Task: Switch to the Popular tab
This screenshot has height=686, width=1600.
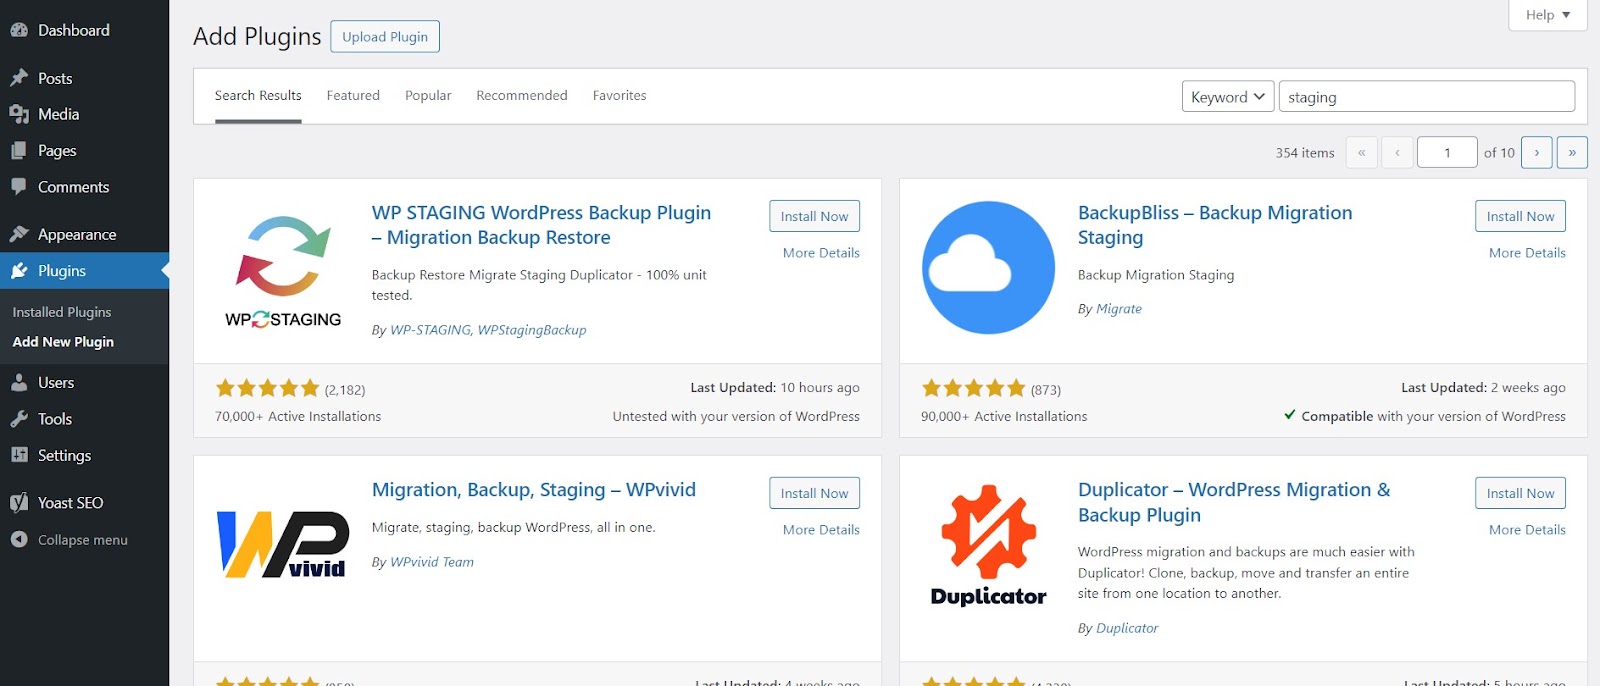Action: point(428,96)
